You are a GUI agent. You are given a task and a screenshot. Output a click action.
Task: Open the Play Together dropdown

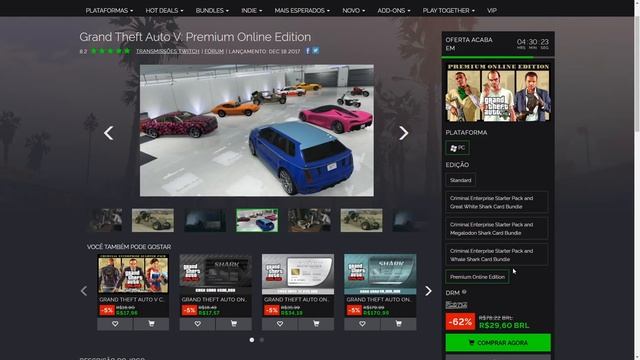coord(449,10)
